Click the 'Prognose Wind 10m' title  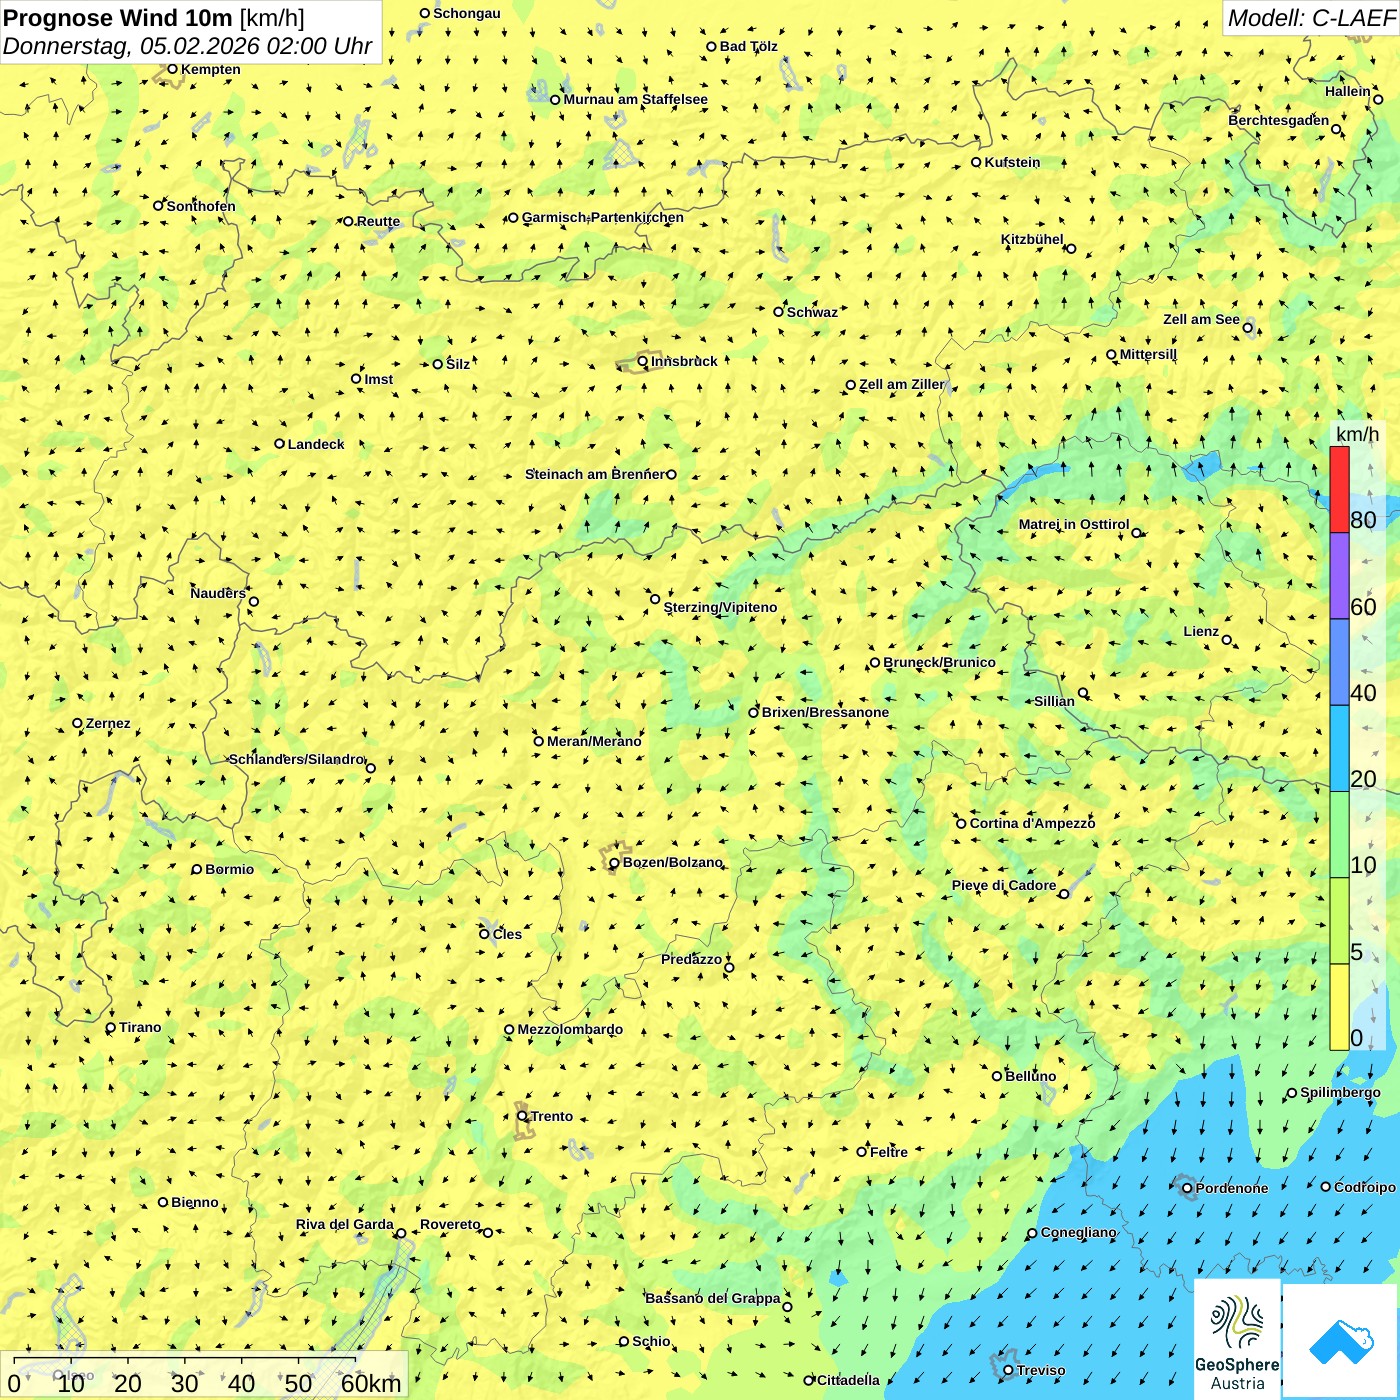pyautogui.click(x=118, y=17)
